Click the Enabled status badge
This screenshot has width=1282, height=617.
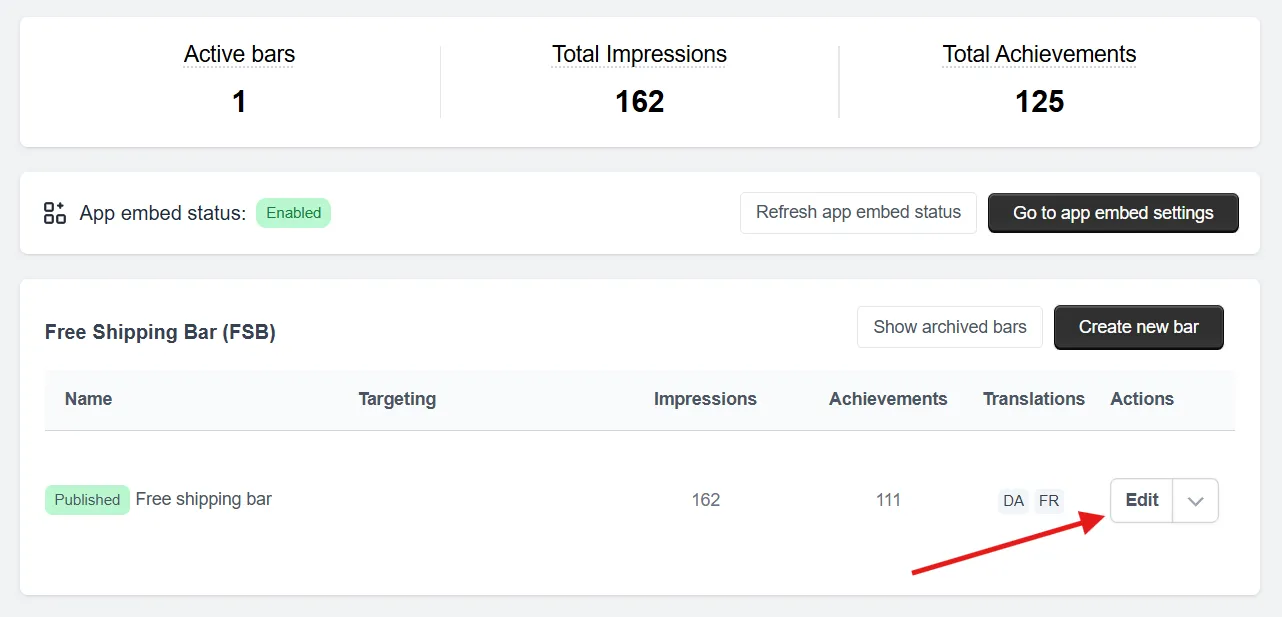pyautogui.click(x=293, y=213)
